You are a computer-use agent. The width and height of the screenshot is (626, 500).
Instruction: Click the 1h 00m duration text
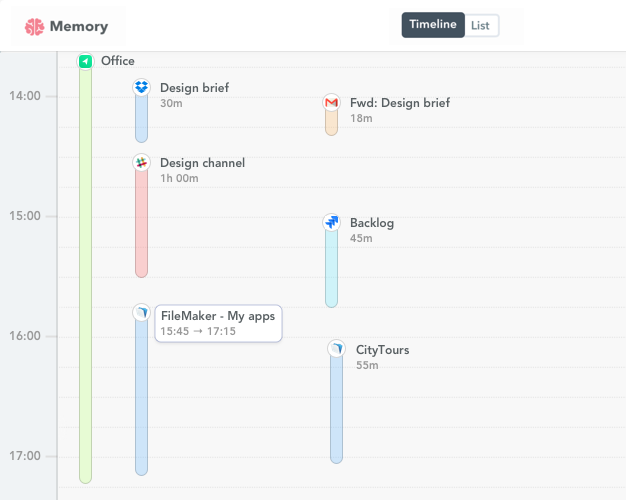point(179,179)
